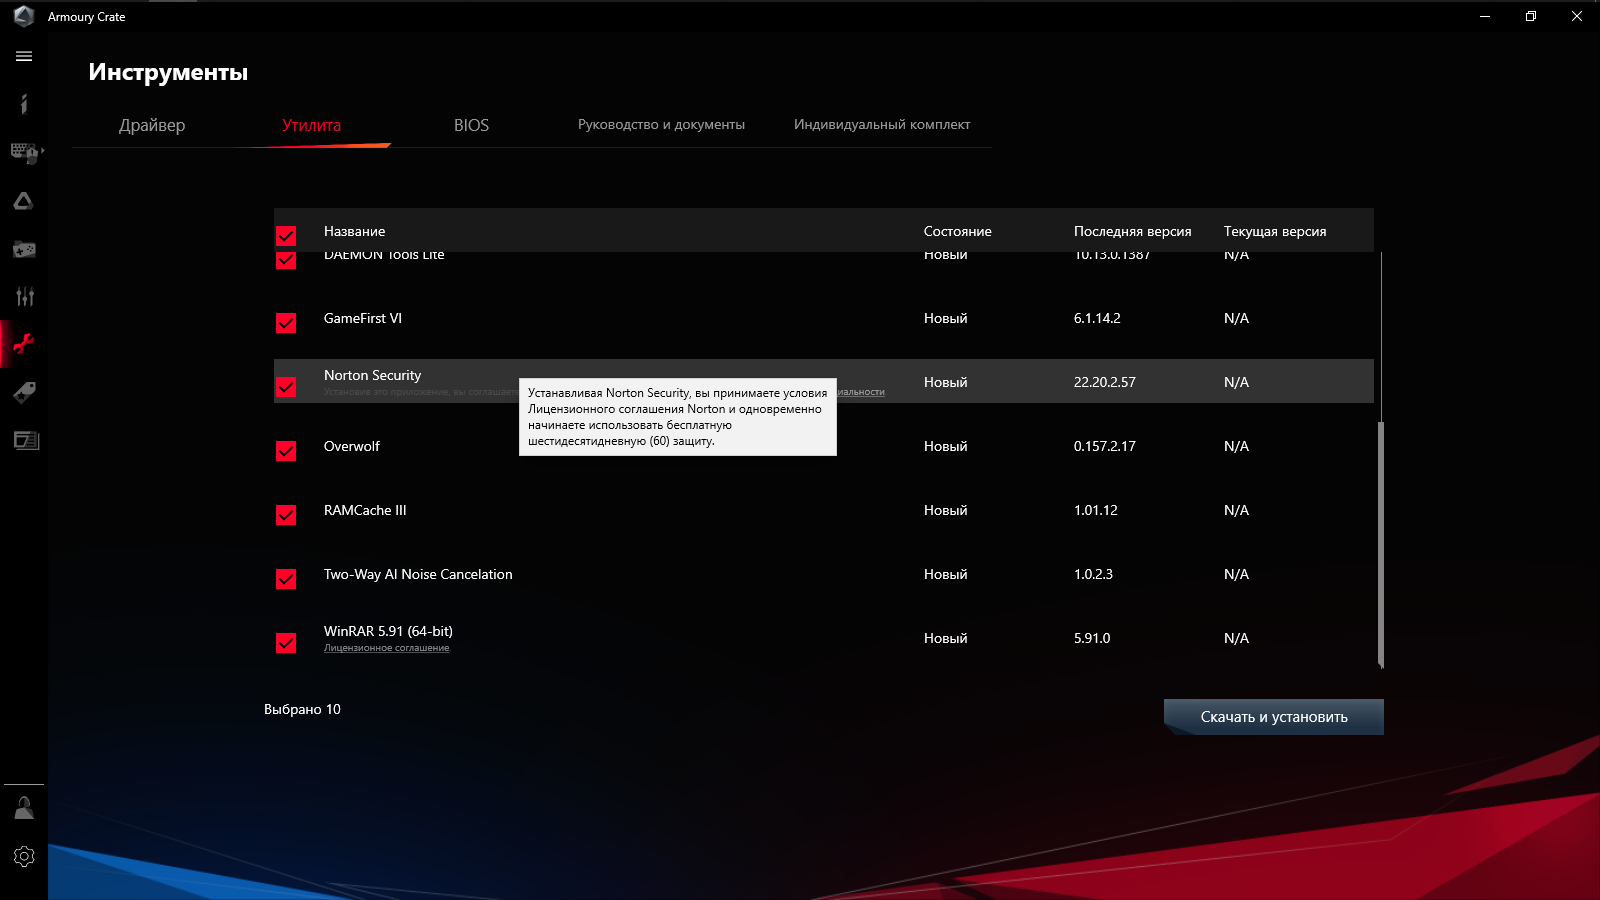The height and width of the screenshot is (900, 1600).
Task: Open the featured offers tag icon
Action: pos(23,392)
